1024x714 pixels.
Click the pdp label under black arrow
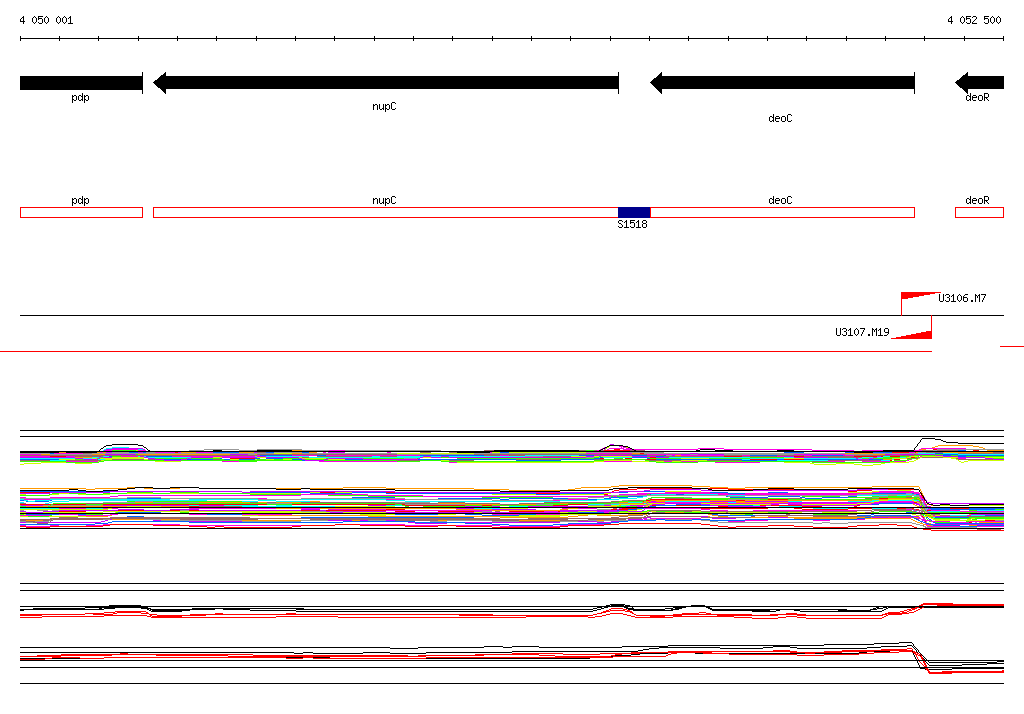(80, 98)
